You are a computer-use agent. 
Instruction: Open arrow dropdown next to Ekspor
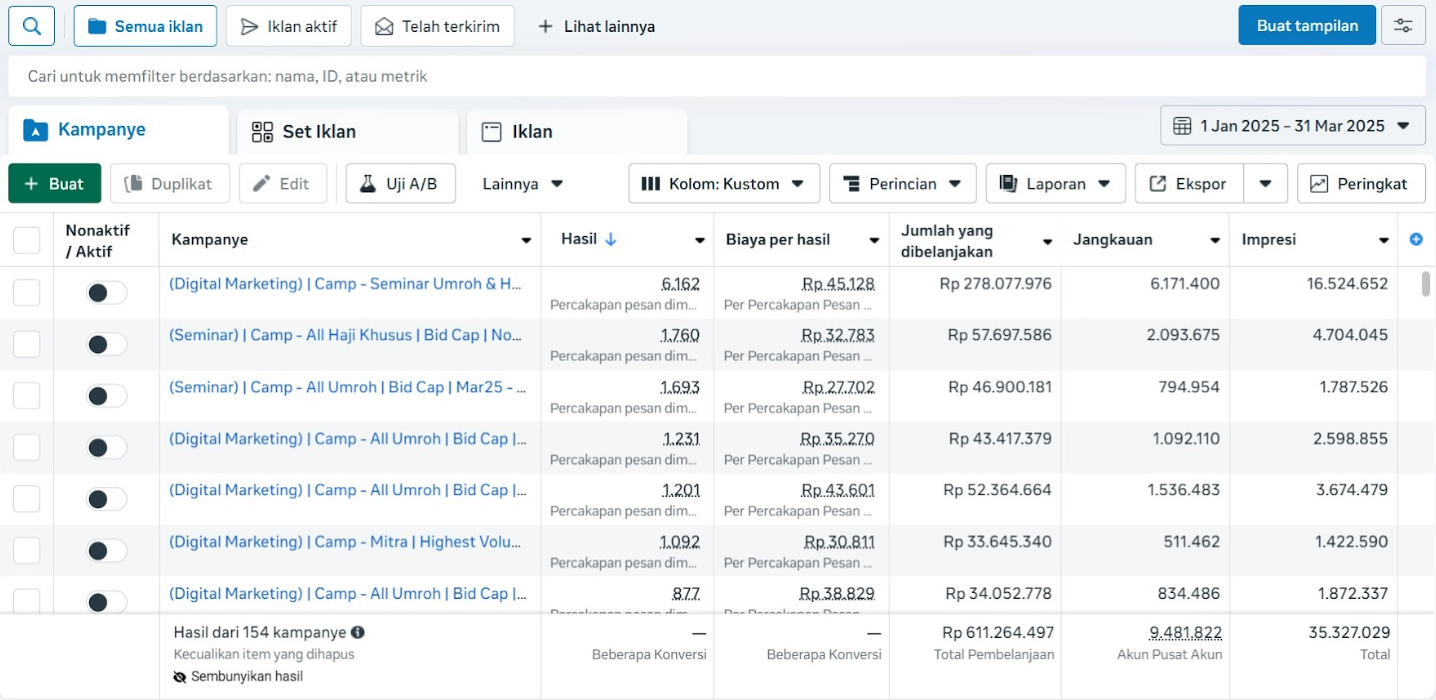tap(1265, 184)
